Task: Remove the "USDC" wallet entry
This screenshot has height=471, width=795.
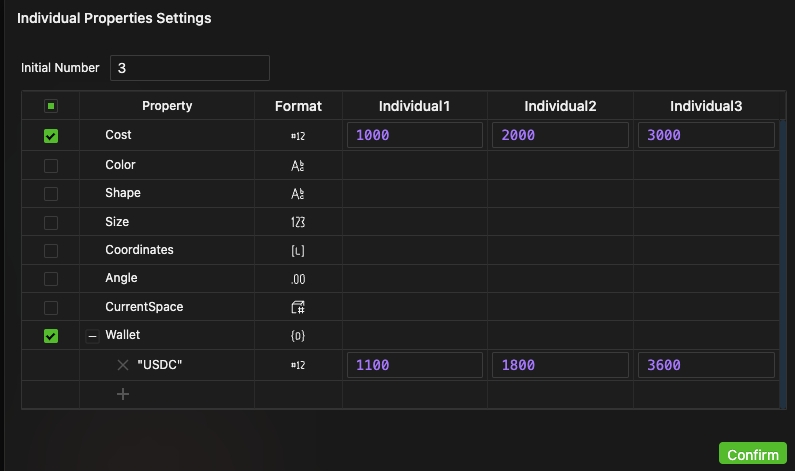Action: pos(123,365)
